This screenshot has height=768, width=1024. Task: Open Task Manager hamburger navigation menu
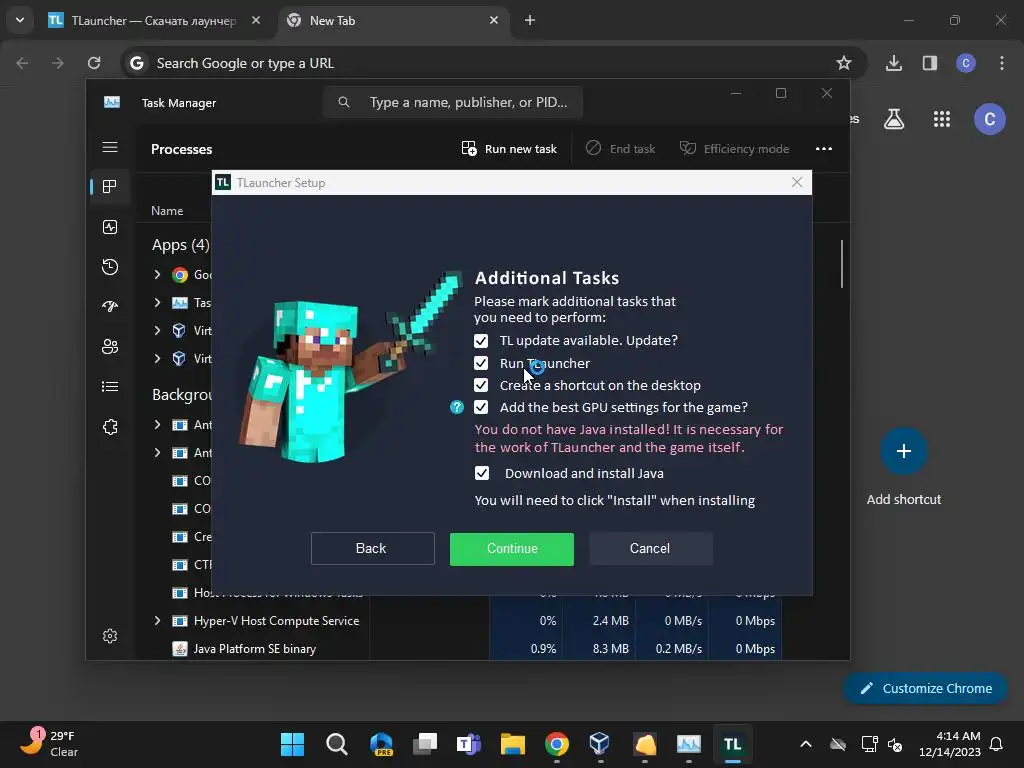click(110, 148)
